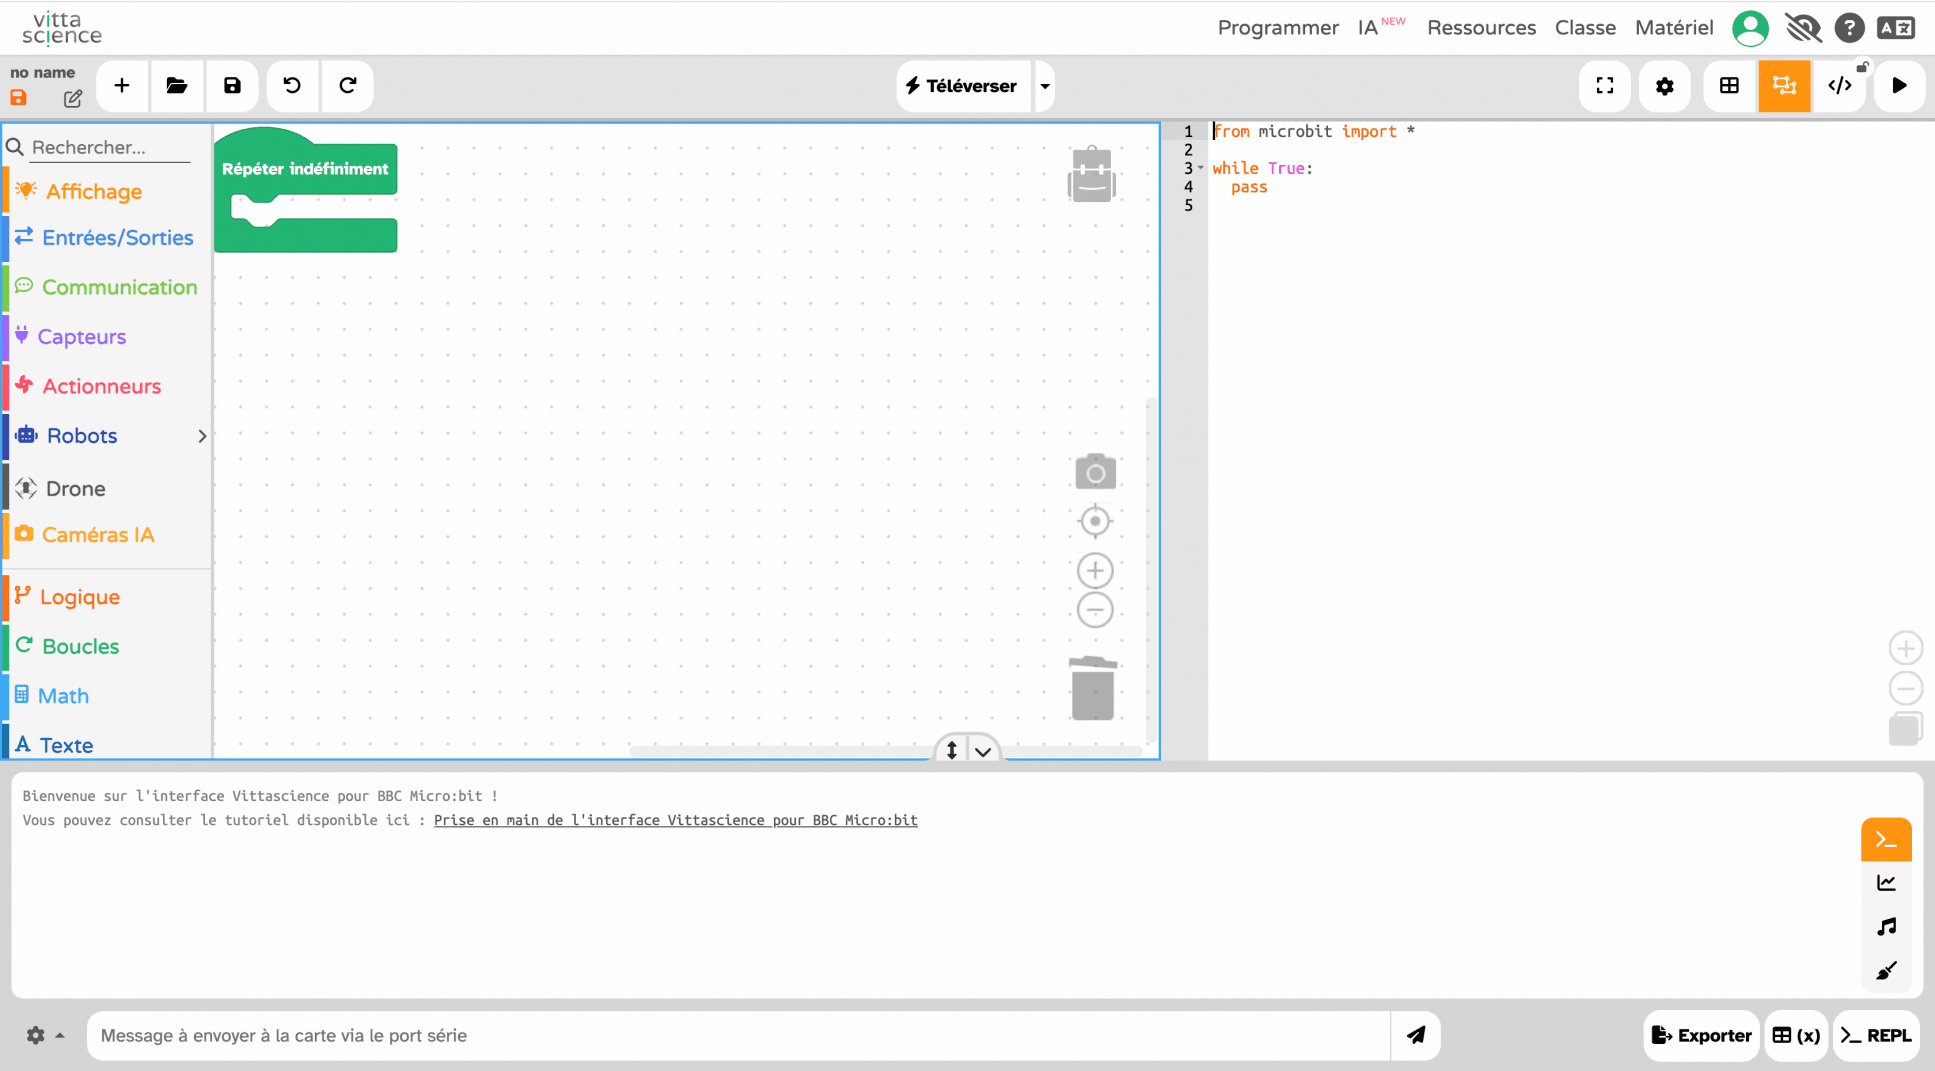The width and height of the screenshot is (1935, 1071).
Task: Click the vertical resize arrows handle
Action: 952,750
